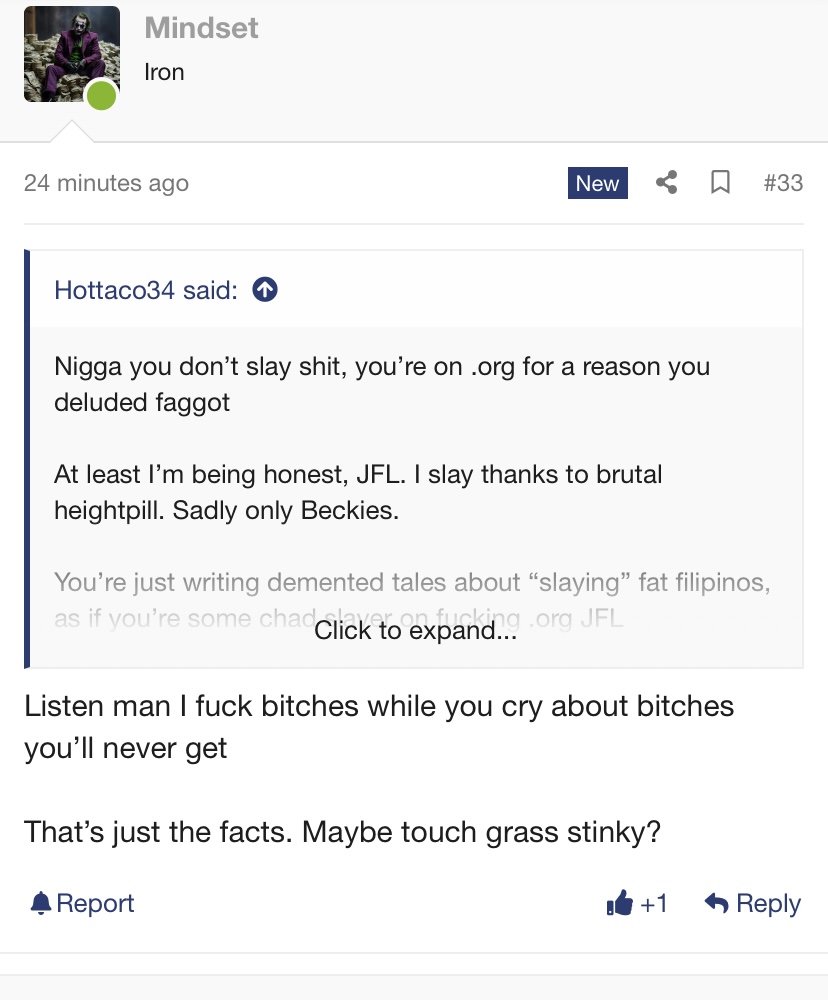This screenshot has height=1000, width=828.
Task: Click the up-arrow icon beside Hottaco34 said
Action: [265, 290]
